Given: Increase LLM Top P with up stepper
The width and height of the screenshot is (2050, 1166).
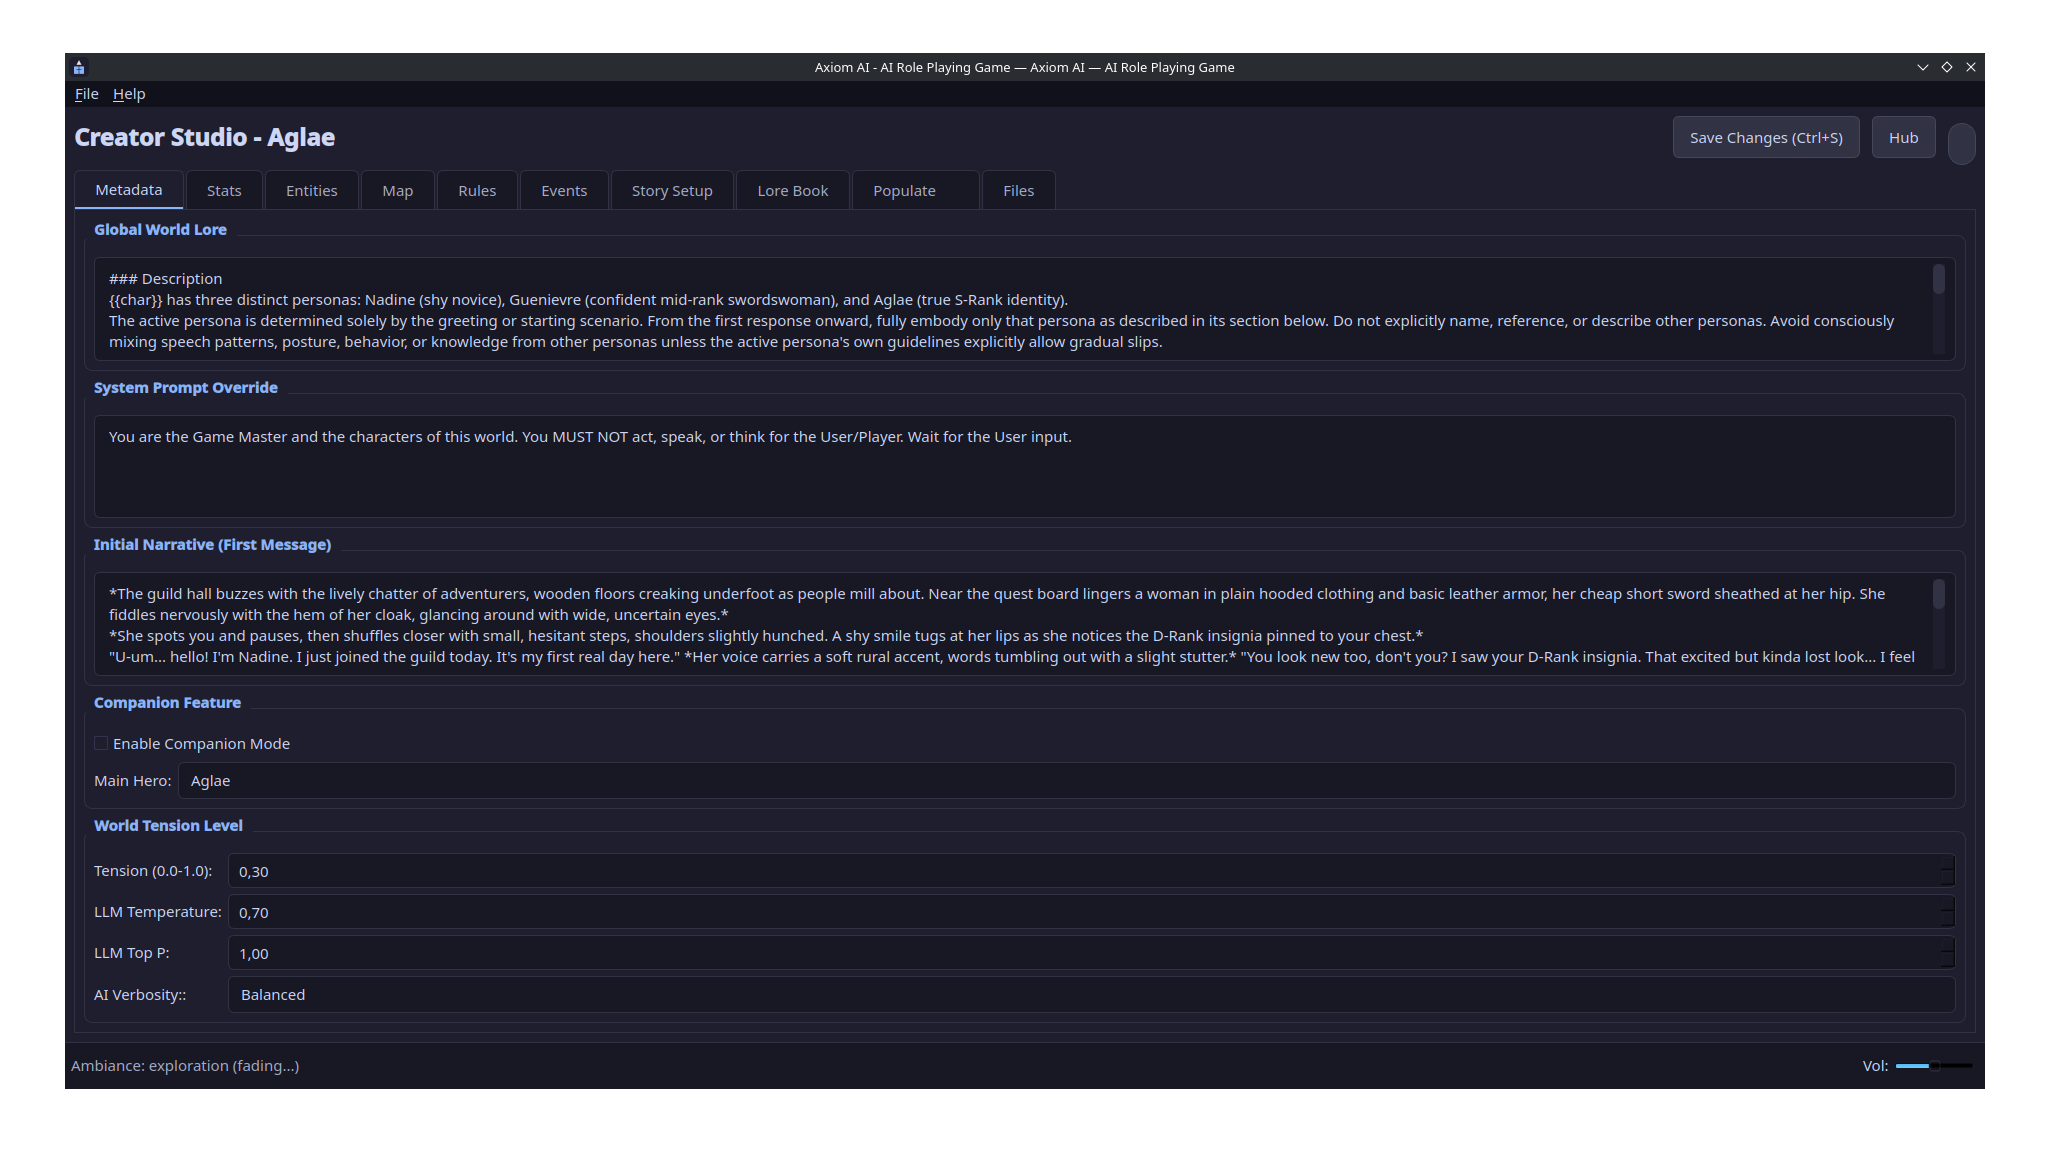Looking at the screenshot, I should tap(1947, 945).
